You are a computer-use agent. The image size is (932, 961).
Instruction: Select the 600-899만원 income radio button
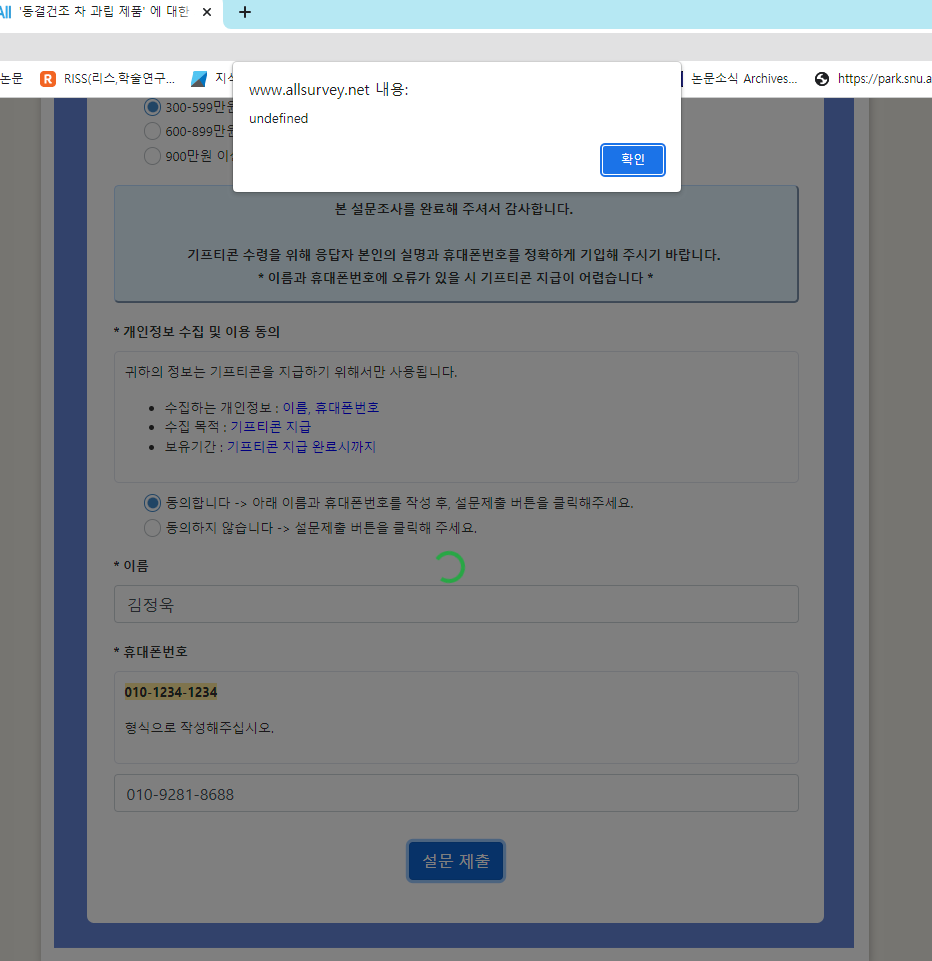152,131
